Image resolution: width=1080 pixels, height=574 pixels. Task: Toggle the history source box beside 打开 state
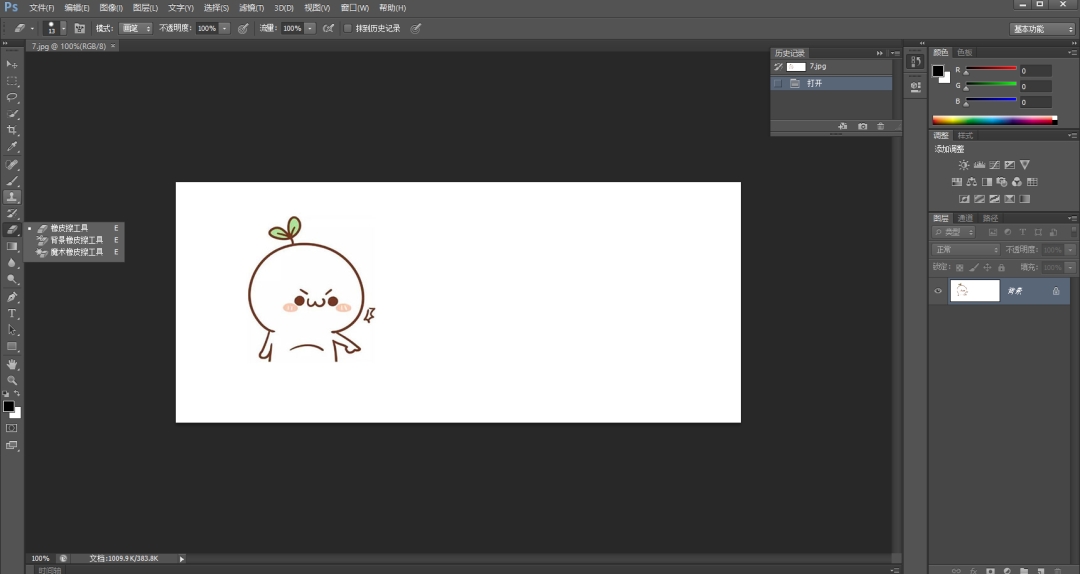[778, 84]
